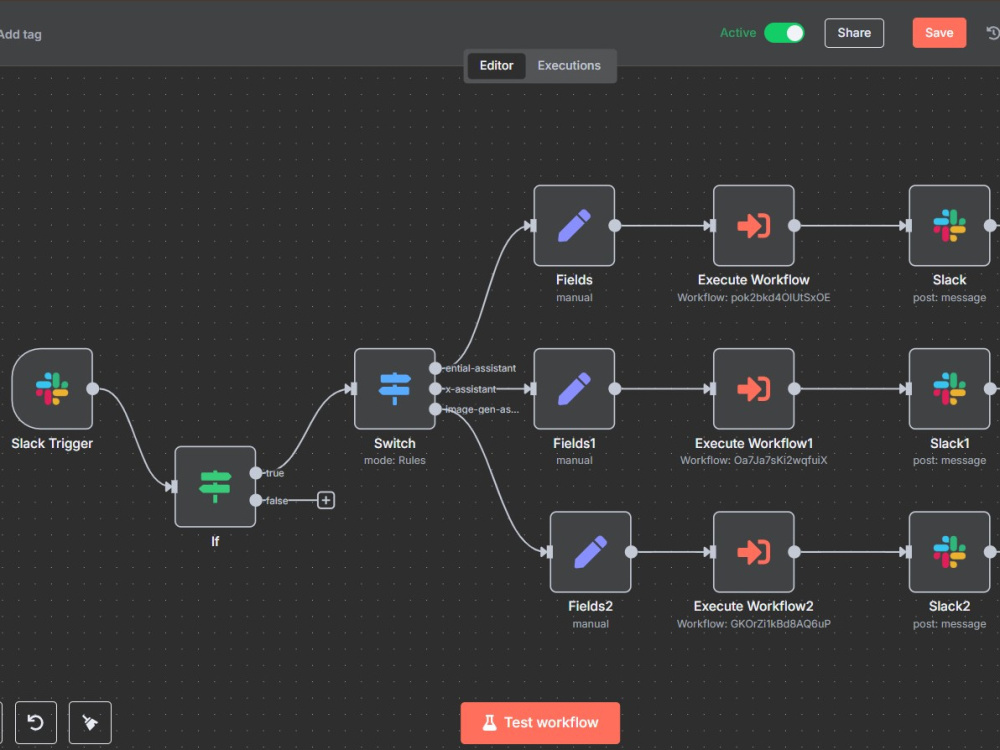Click the 'mode: Rules' label under Switch

click(395, 460)
